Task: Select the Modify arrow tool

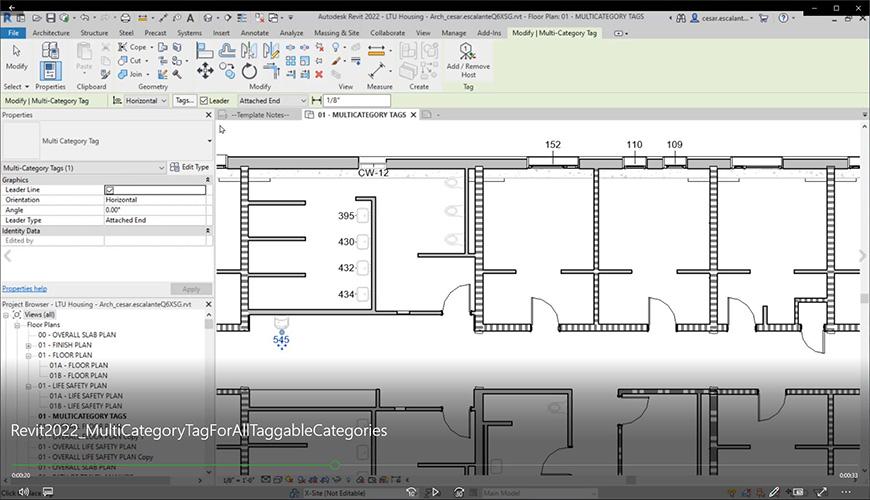Action: (x=17, y=55)
